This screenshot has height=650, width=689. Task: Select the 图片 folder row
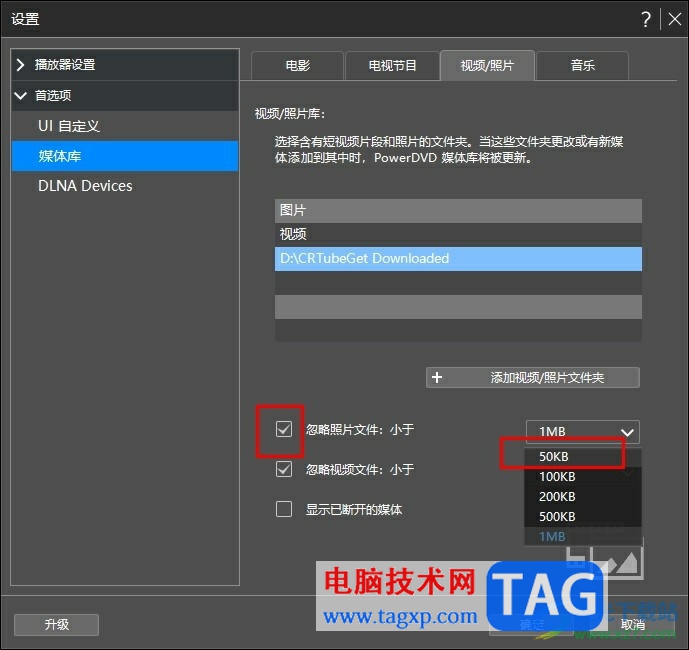coord(458,211)
